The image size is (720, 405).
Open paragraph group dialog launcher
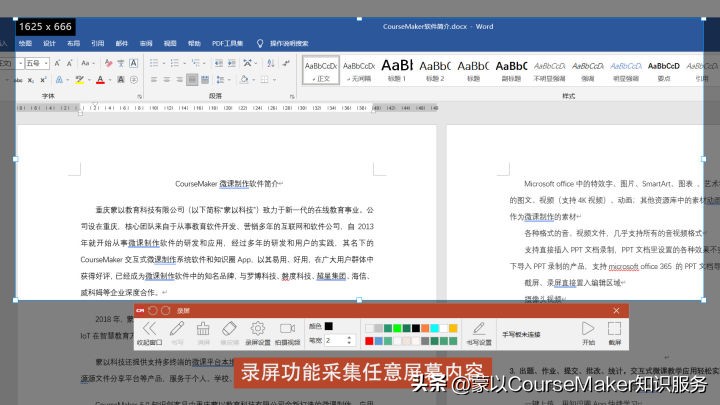click(x=292, y=96)
